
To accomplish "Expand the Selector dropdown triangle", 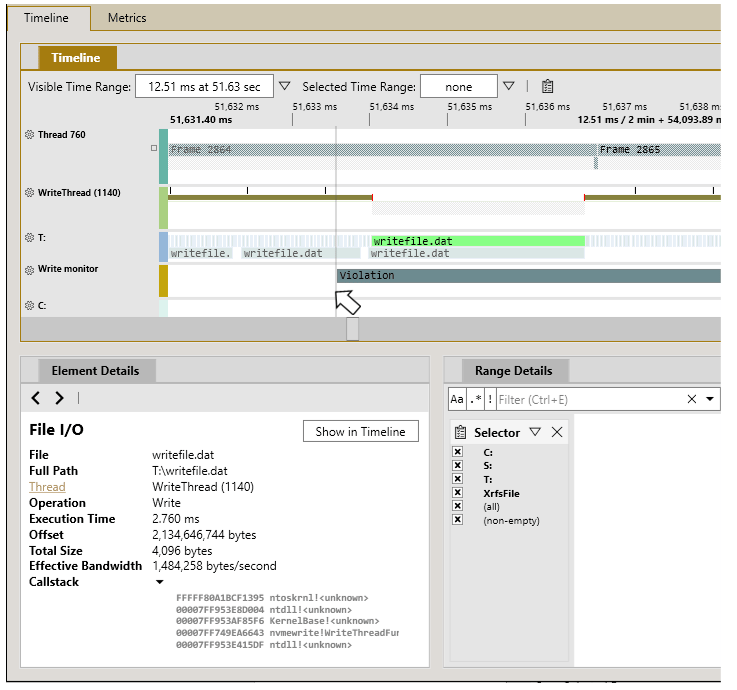I will [x=535, y=432].
